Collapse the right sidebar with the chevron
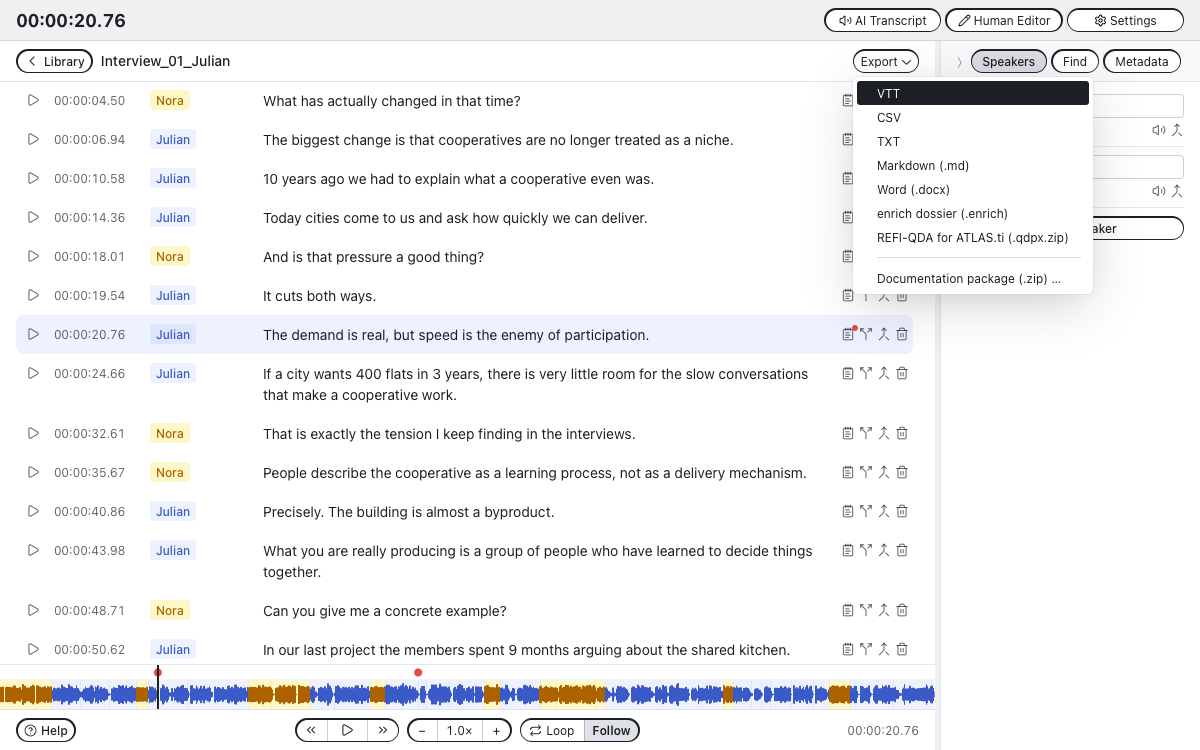The image size is (1200, 750). (x=958, y=62)
